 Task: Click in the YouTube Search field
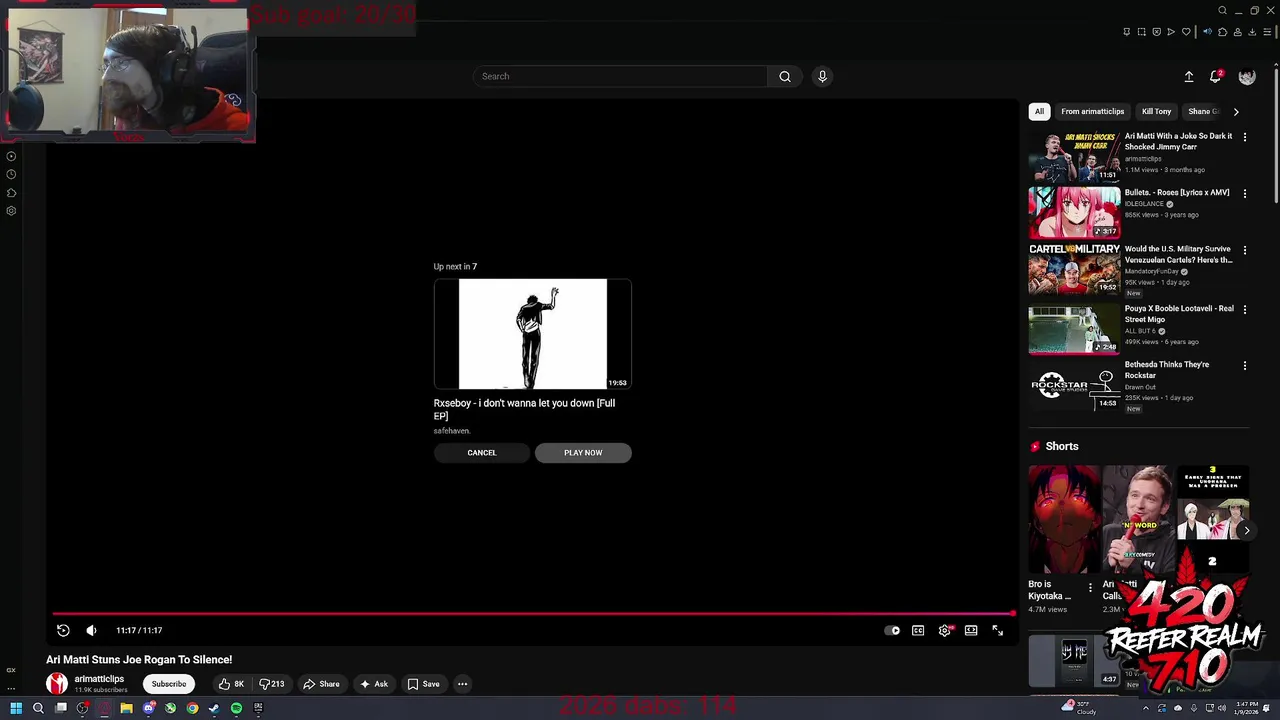point(620,76)
